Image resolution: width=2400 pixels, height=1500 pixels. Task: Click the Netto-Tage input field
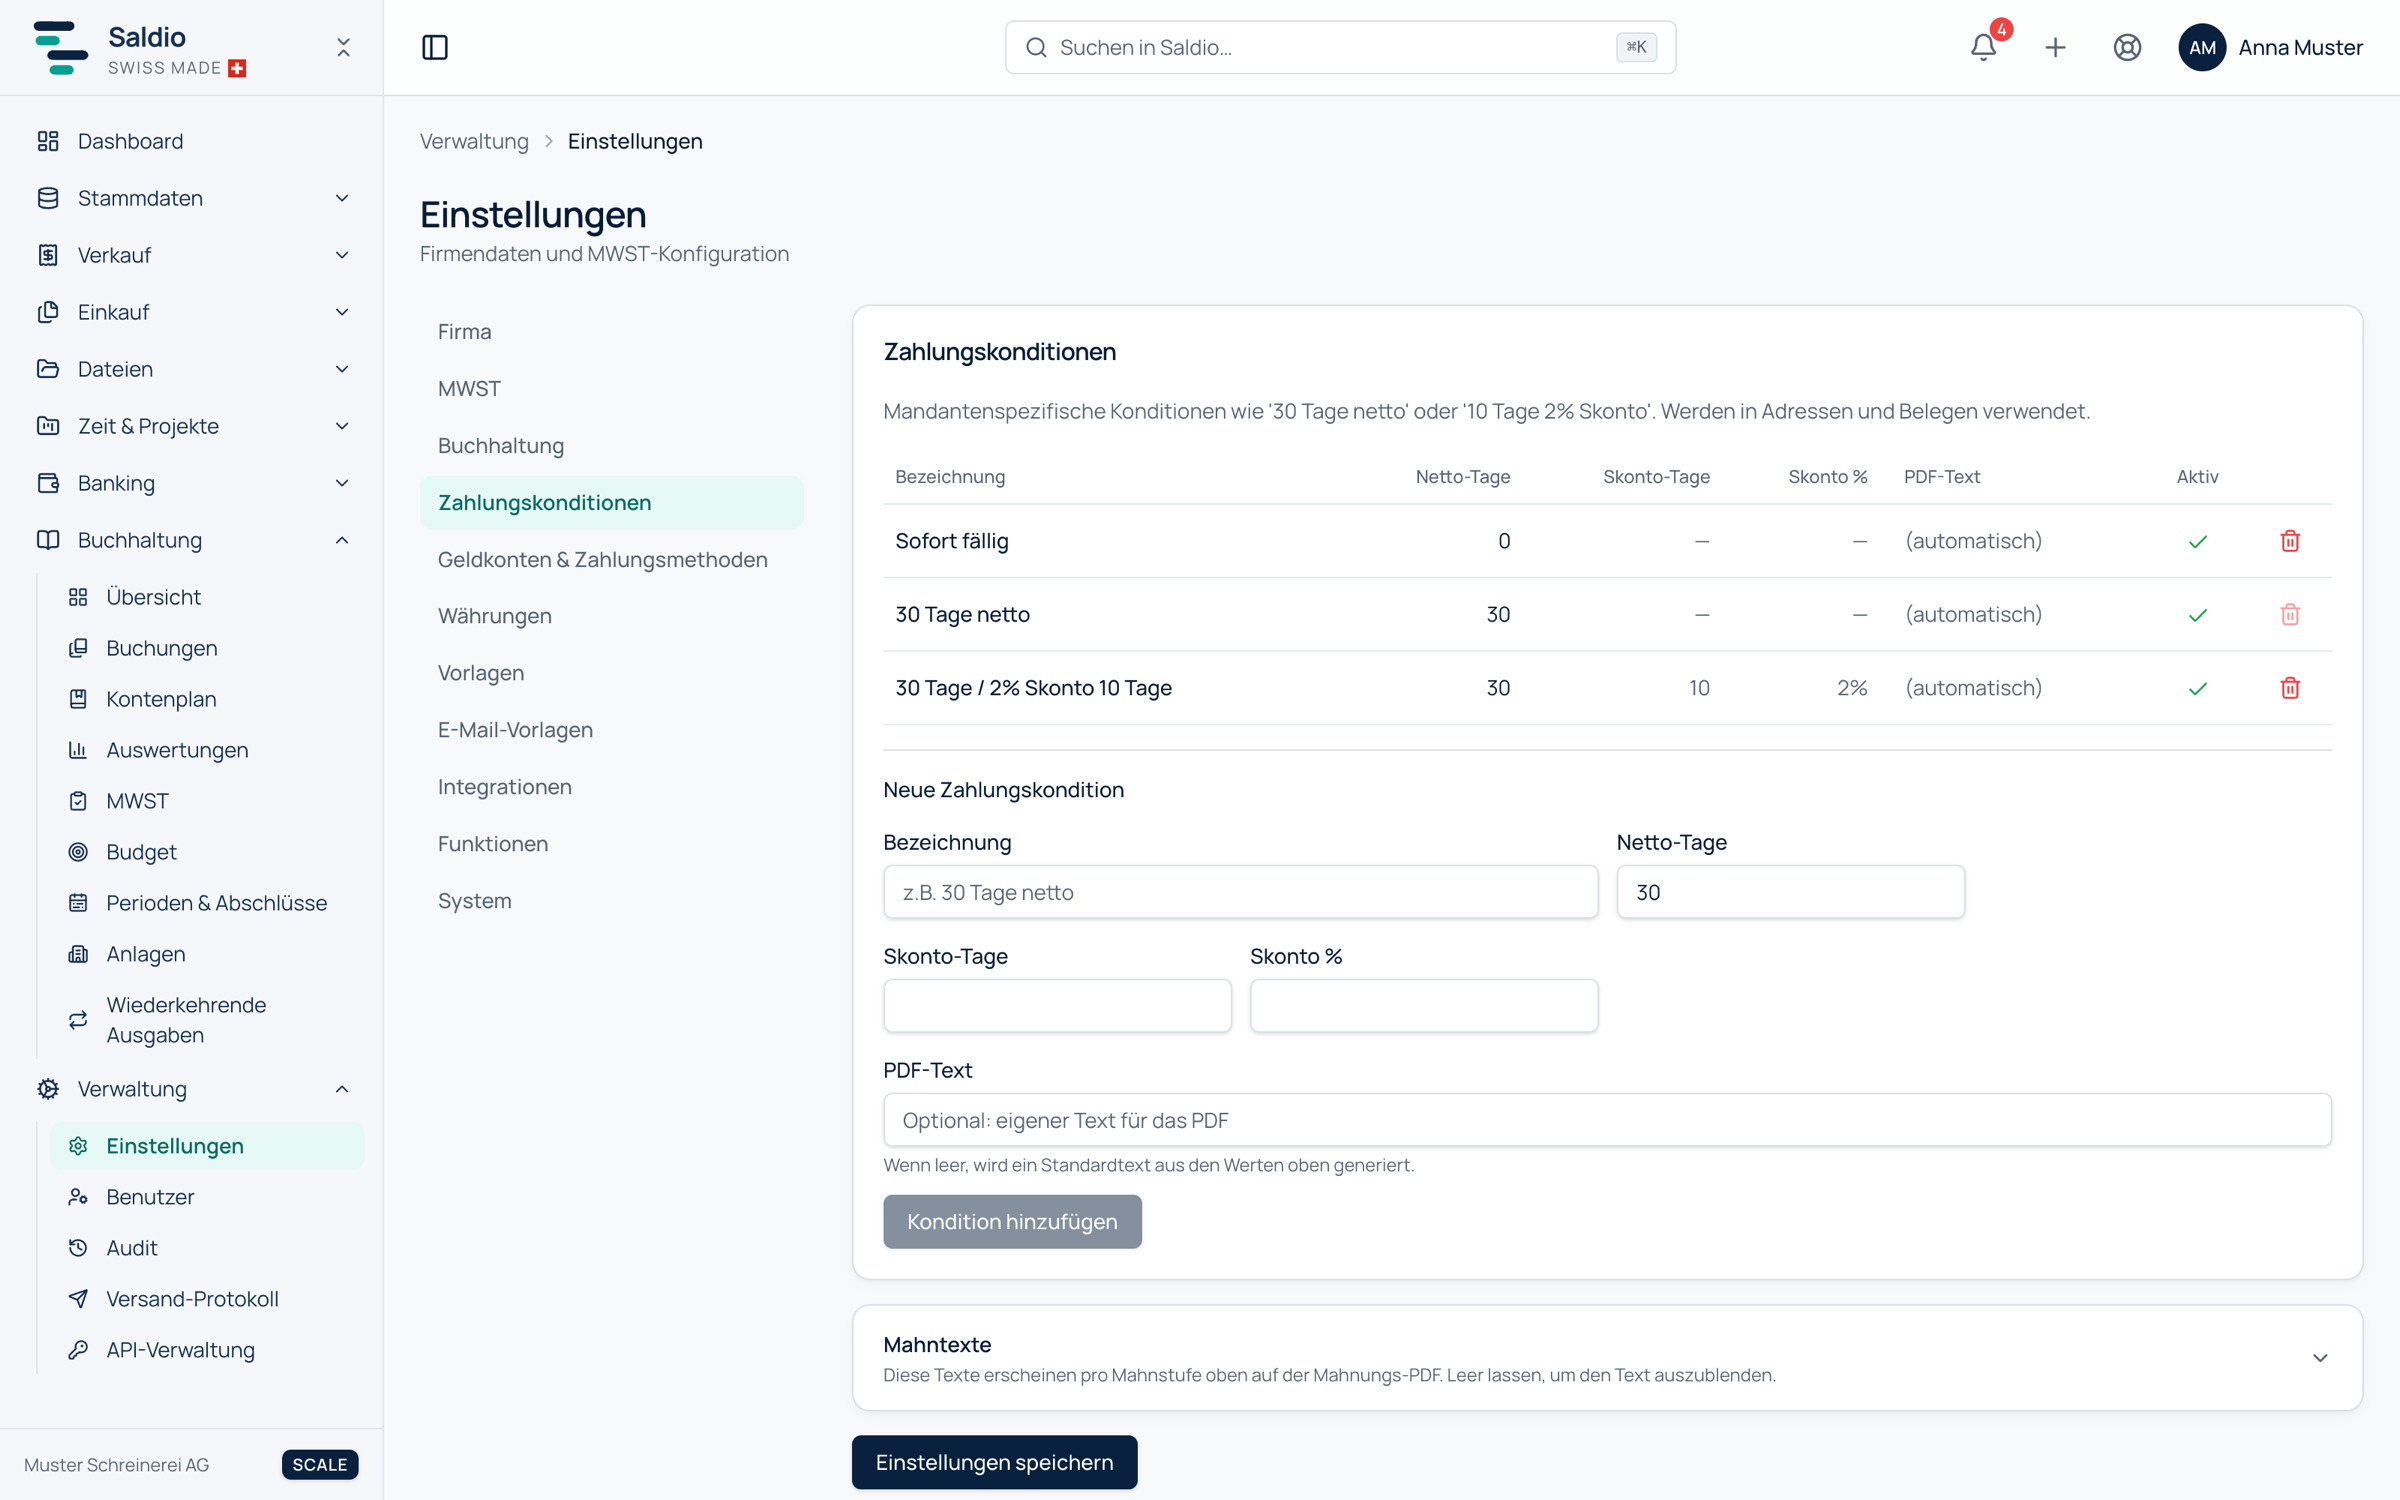[1790, 892]
